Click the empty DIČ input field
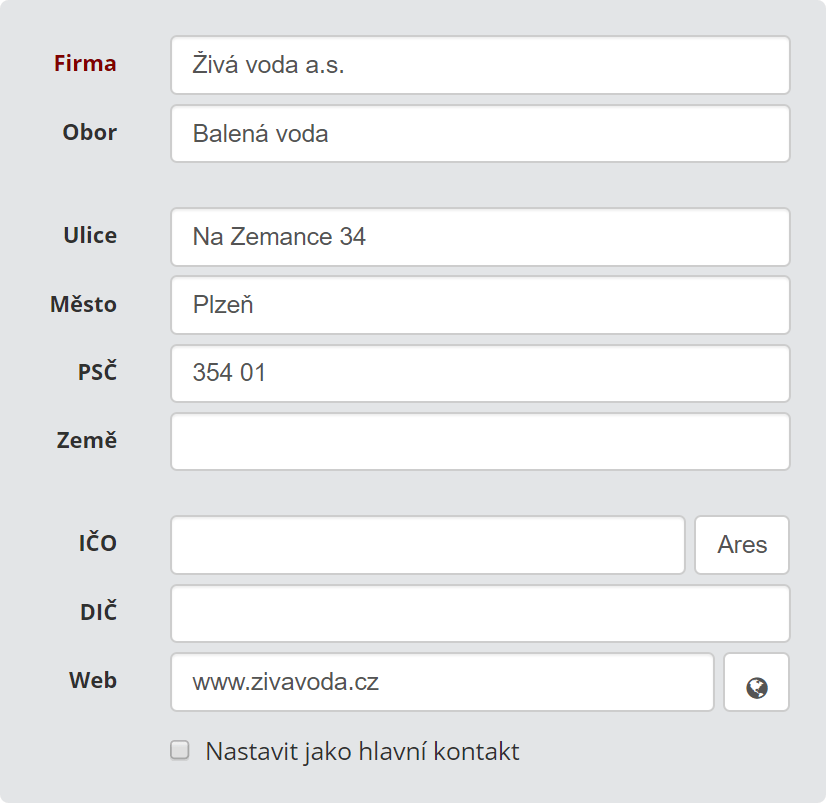Screen dimensions: 826x803 (480, 613)
